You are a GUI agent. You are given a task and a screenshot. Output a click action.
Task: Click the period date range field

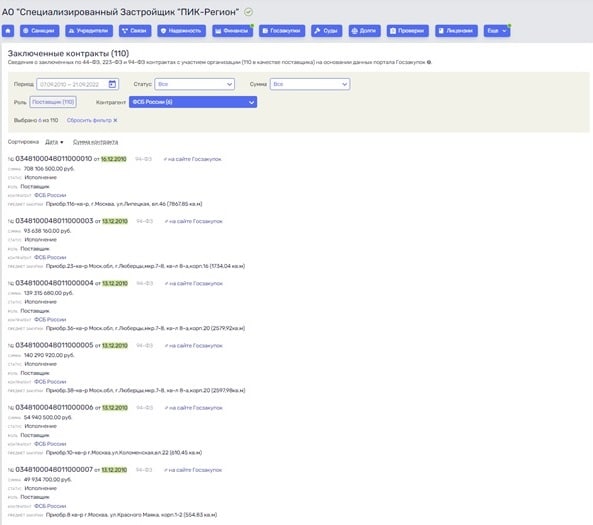tap(78, 84)
